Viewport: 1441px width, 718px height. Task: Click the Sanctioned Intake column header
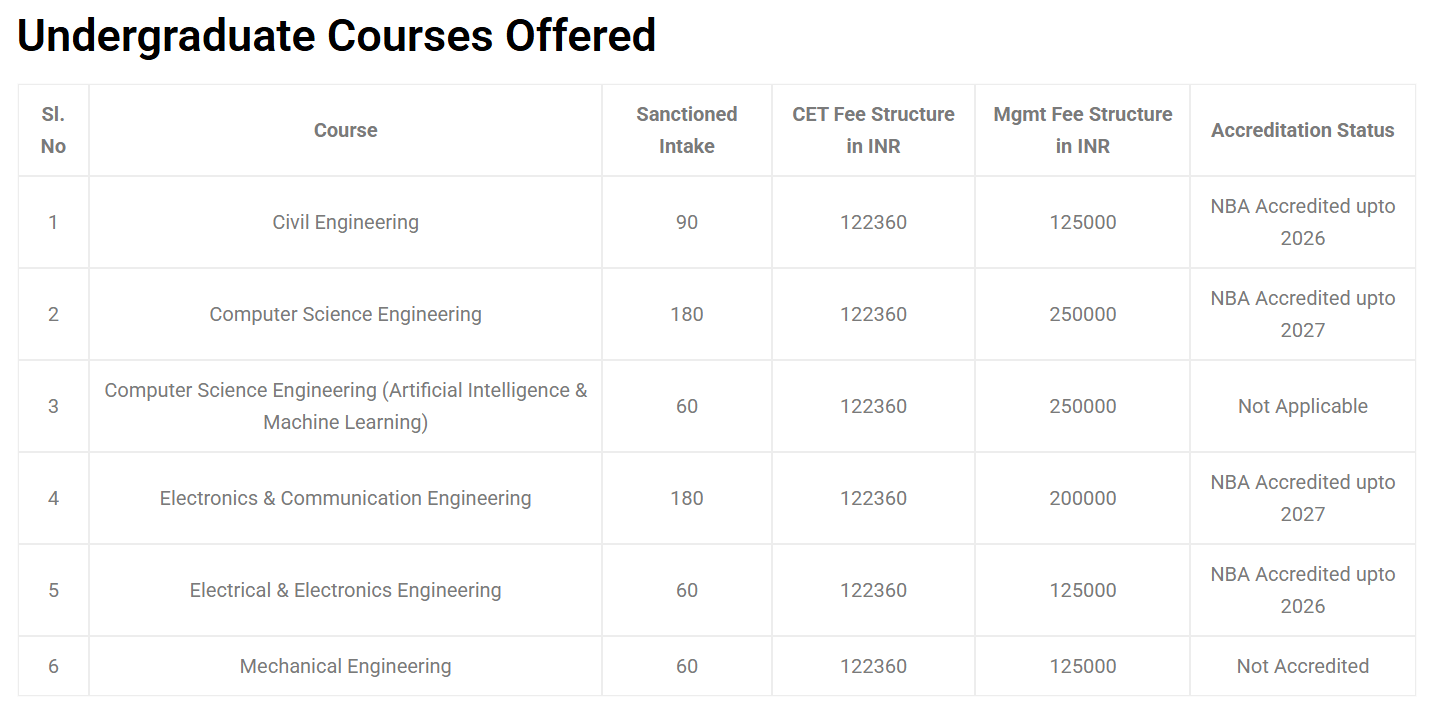click(x=686, y=130)
